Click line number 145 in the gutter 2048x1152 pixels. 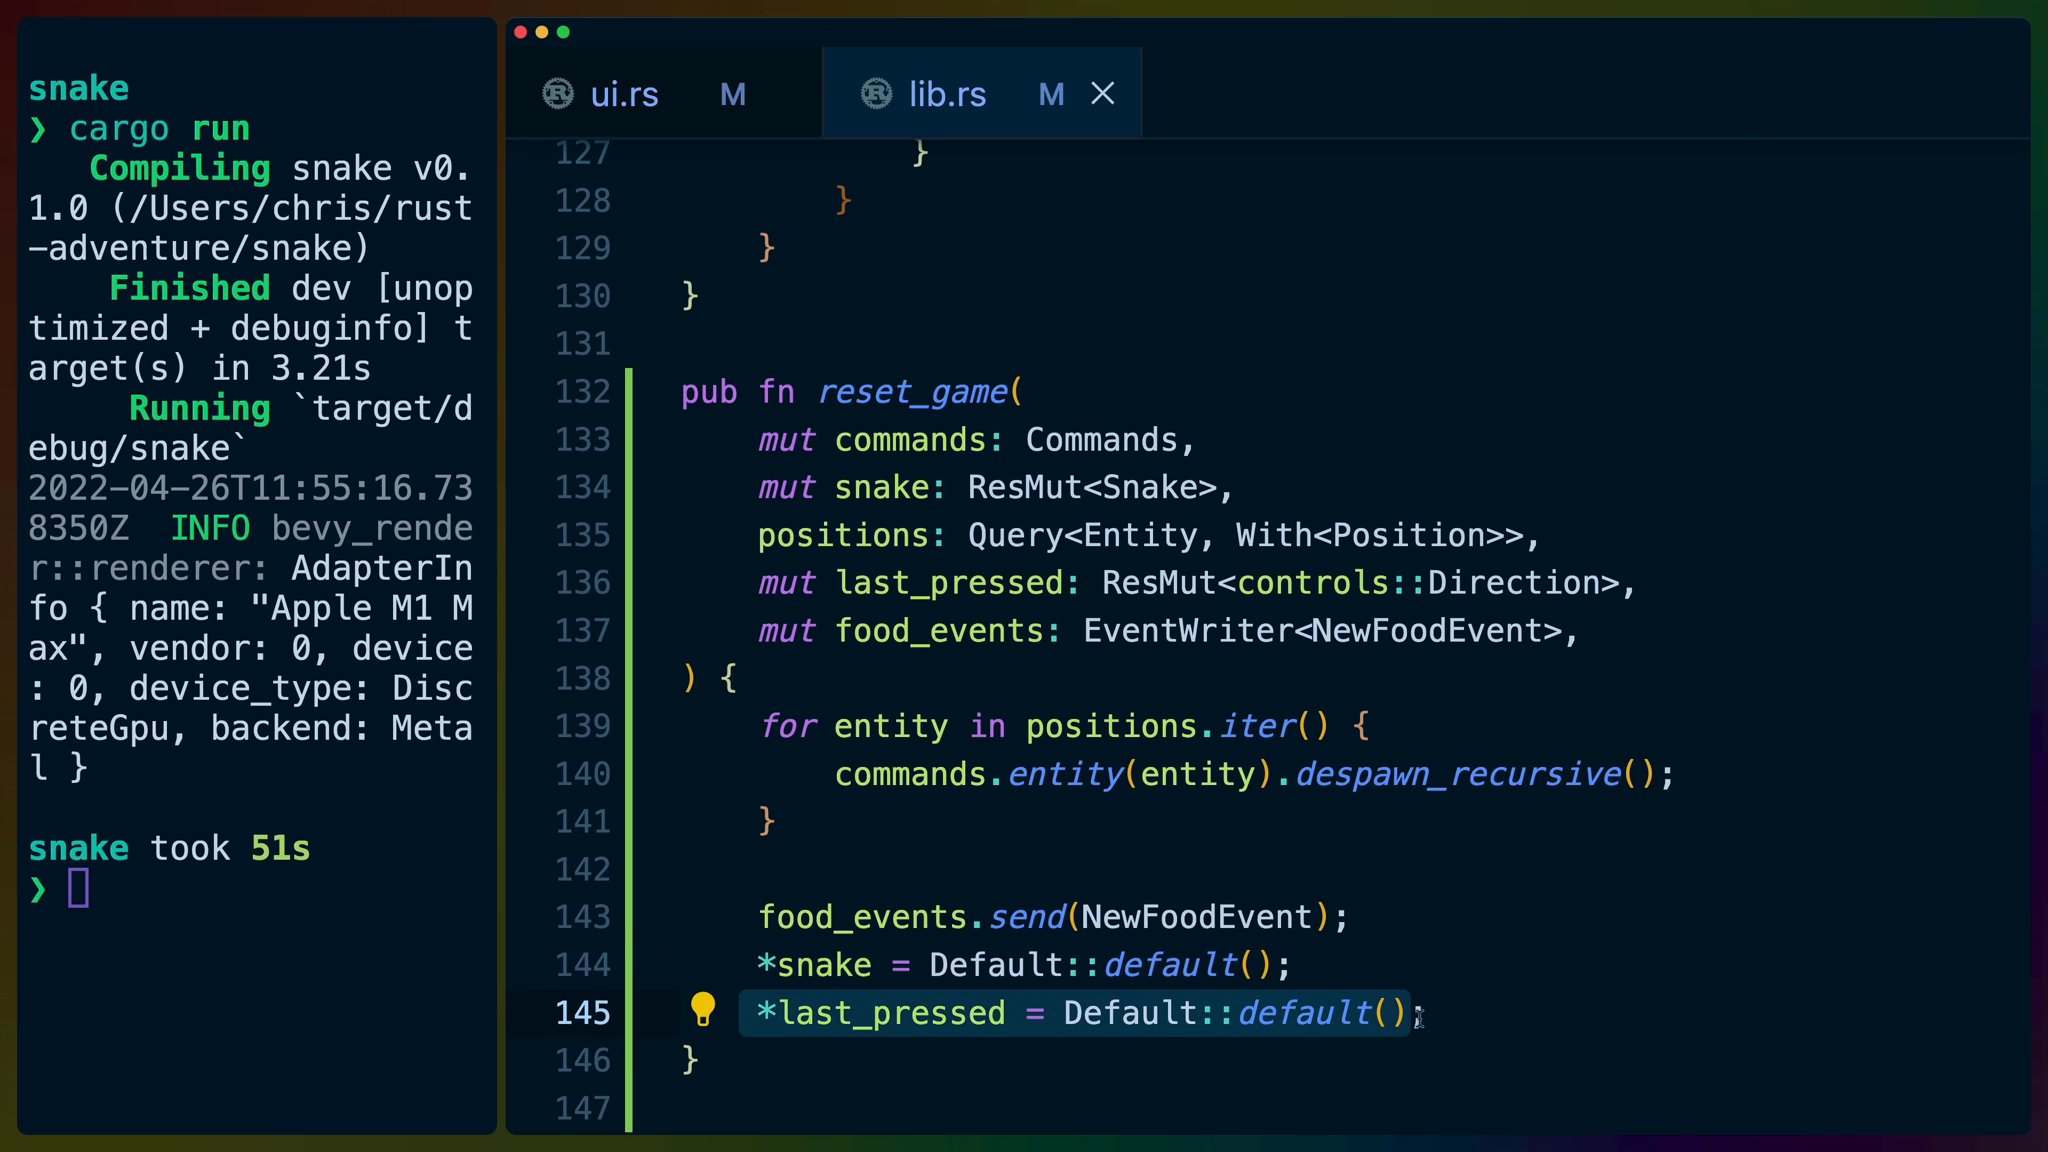pos(582,1012)
